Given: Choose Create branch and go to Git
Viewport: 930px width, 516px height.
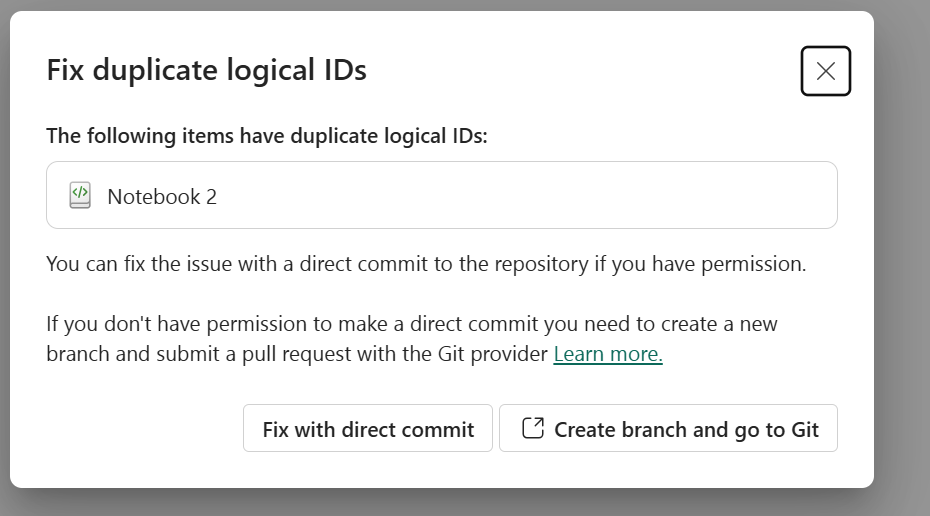Looking at the screenshot, I should click(668, 429).
